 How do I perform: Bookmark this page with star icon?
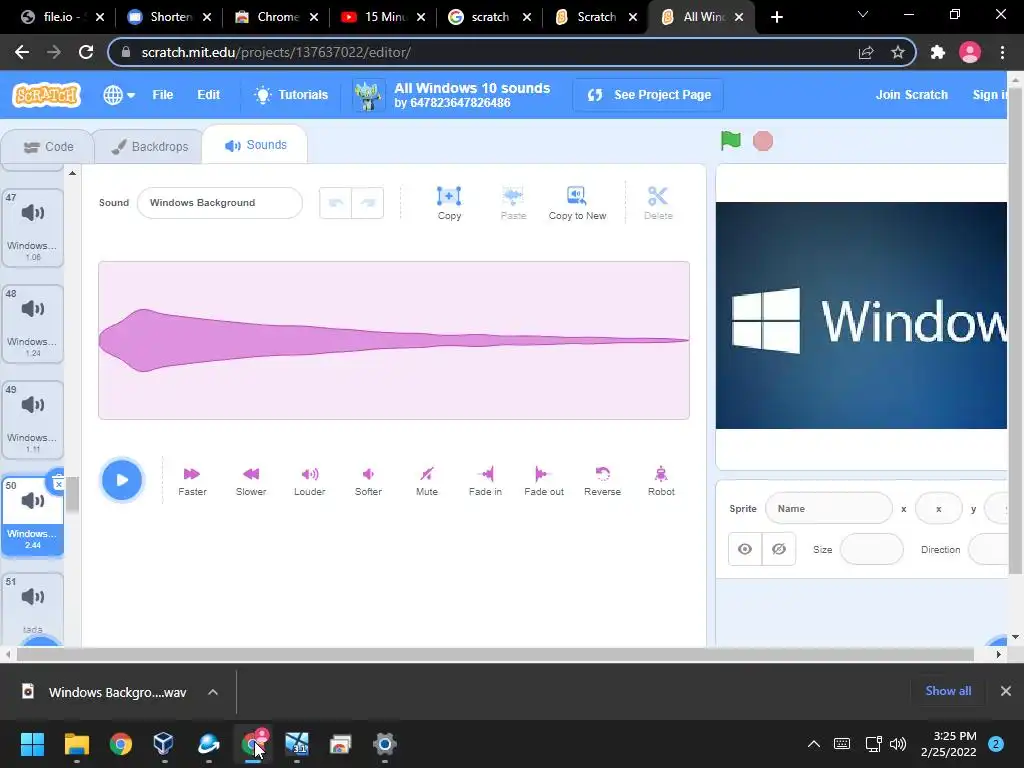pyautogui.click(x=898, y=52)
